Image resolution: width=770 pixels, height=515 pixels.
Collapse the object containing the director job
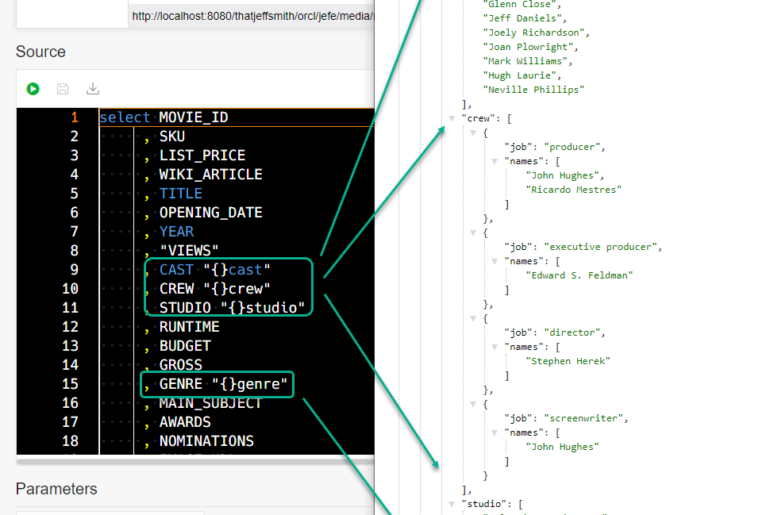473,318
